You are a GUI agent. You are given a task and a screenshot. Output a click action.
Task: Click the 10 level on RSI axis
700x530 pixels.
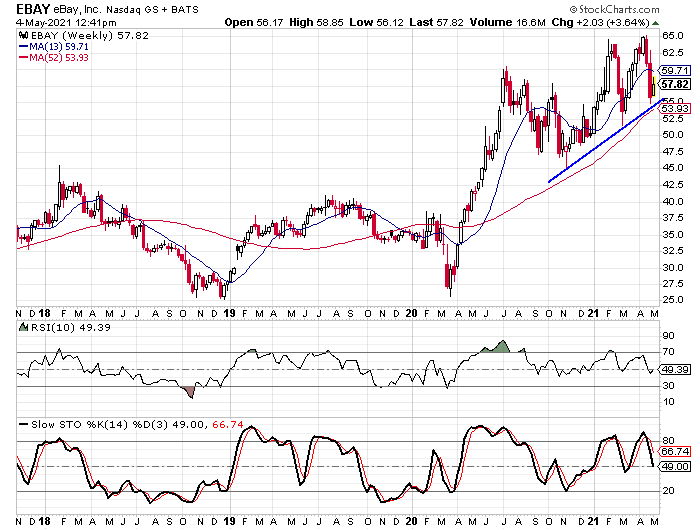(x=668, y=402)
